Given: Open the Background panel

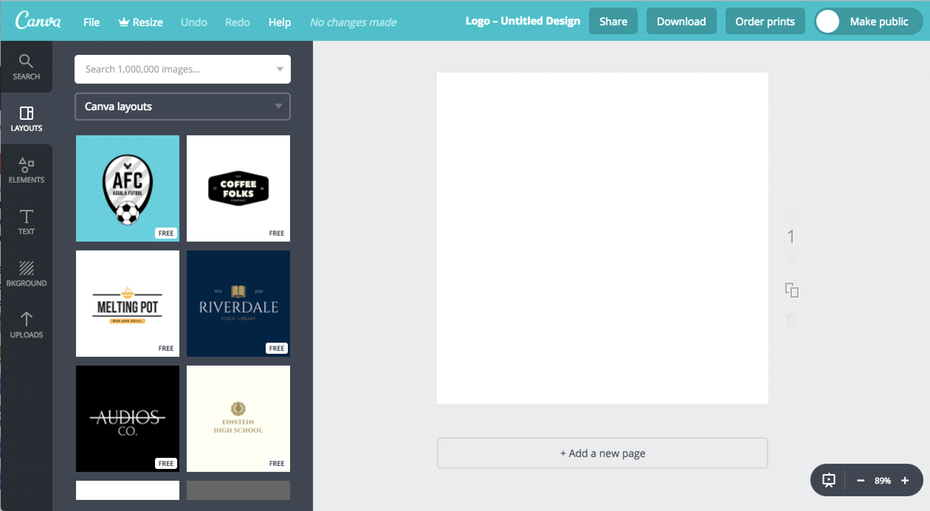Looking at the screenshot, I should (x=26, y=274).
